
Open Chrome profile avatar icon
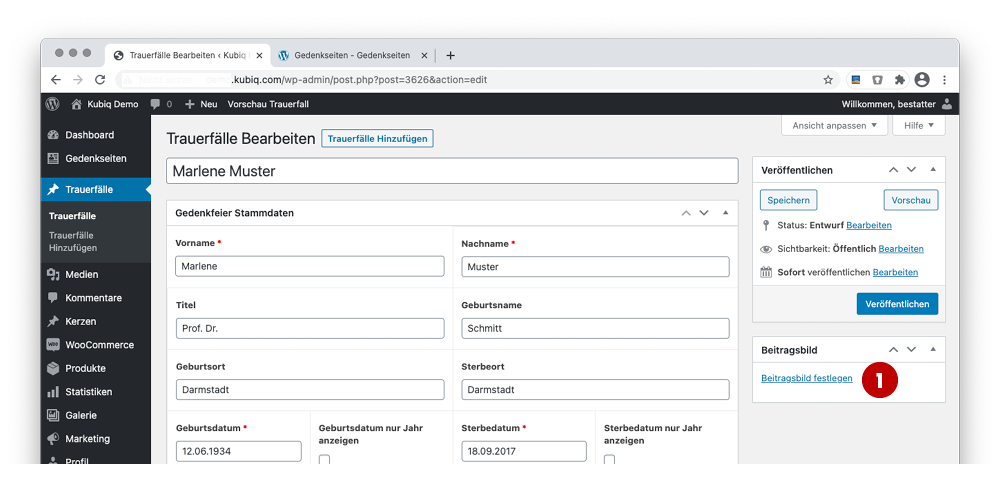point(921,79)
